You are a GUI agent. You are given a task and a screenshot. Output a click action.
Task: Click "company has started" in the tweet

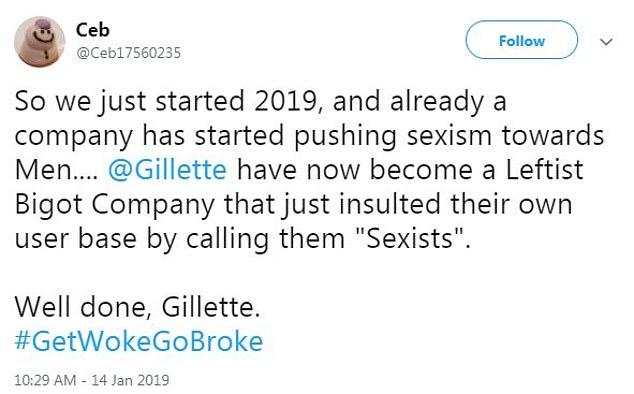click(x=149, y=136)
